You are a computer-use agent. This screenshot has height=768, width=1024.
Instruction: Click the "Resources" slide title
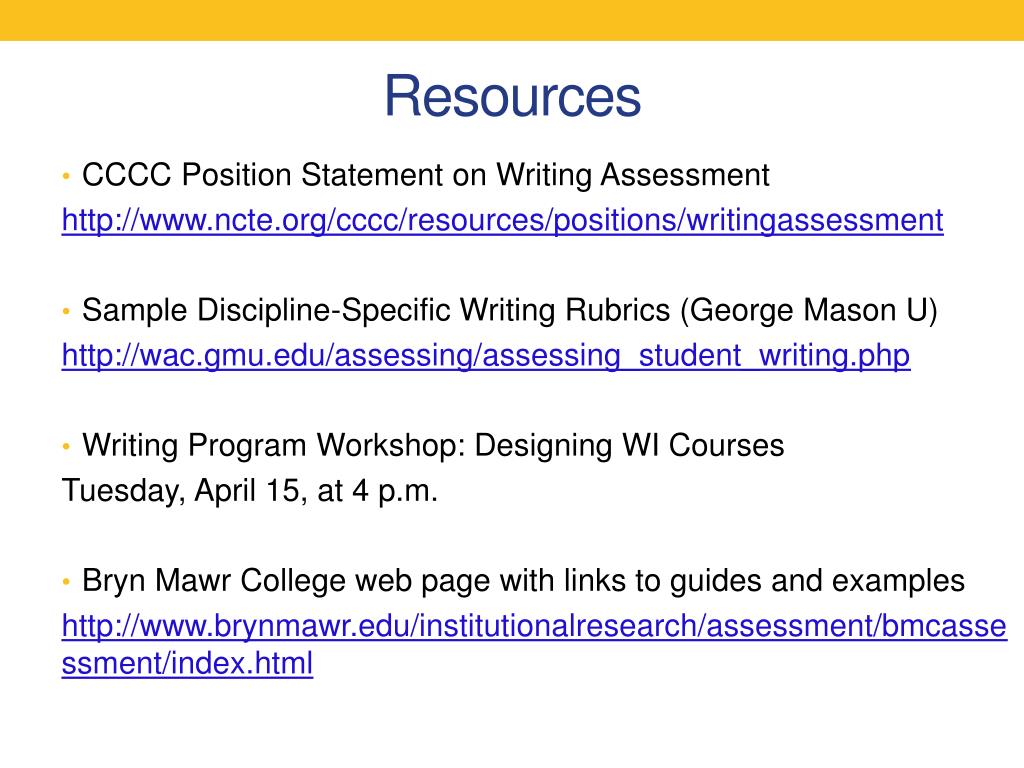[512, 96]
